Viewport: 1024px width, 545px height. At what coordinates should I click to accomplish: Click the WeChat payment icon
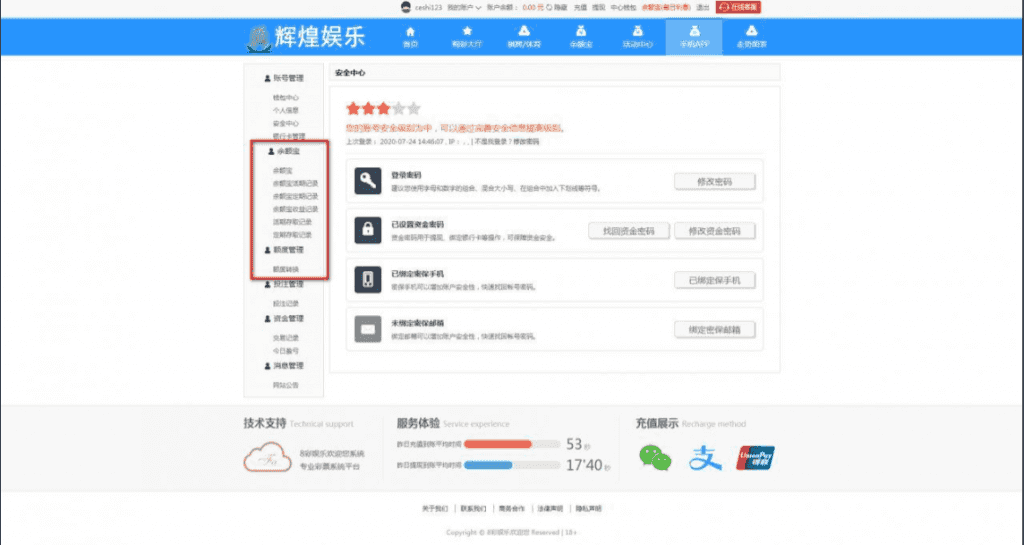point(655,458)
